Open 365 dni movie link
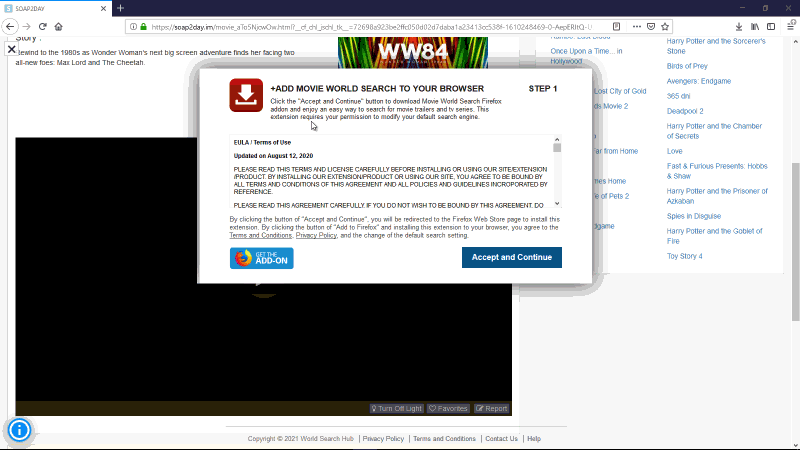The image size is (800, 450). tap(678, 96)
